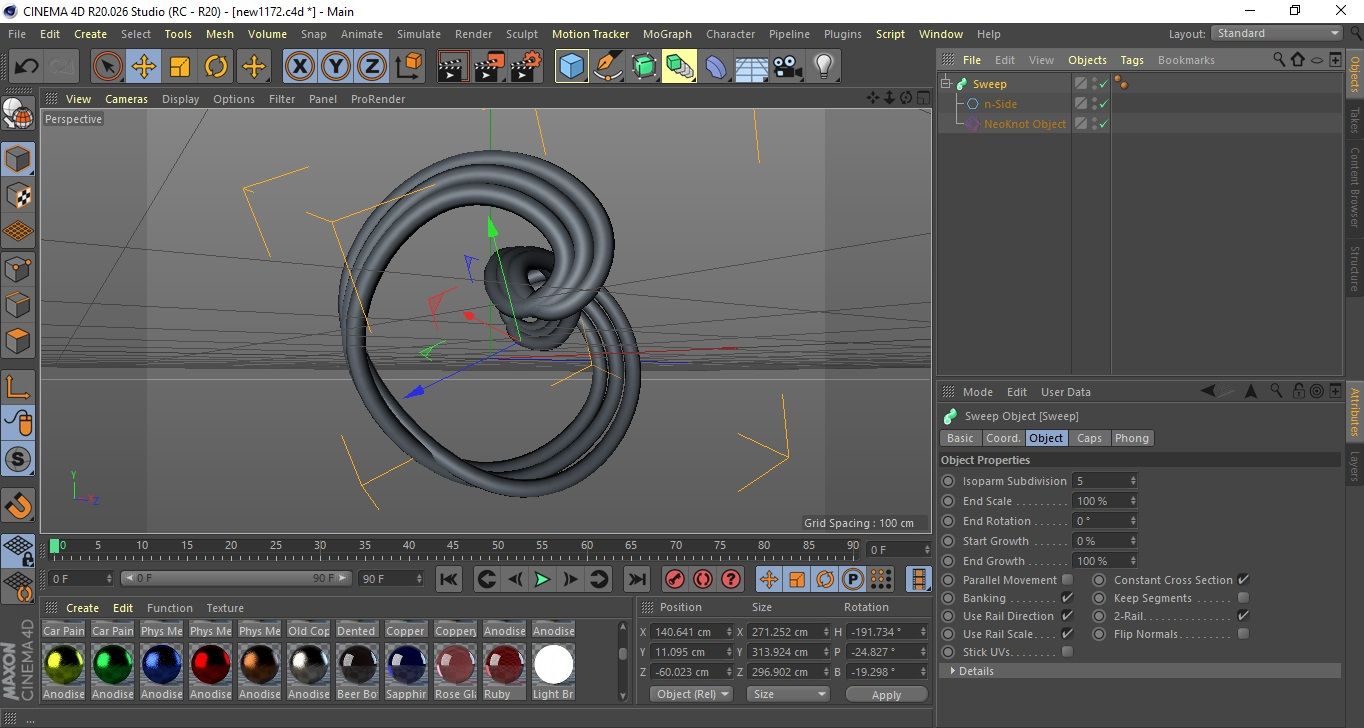Toggle Constant Cross Section checkbox
This screenshot has height=728, width=1364.
point(1243,580)
